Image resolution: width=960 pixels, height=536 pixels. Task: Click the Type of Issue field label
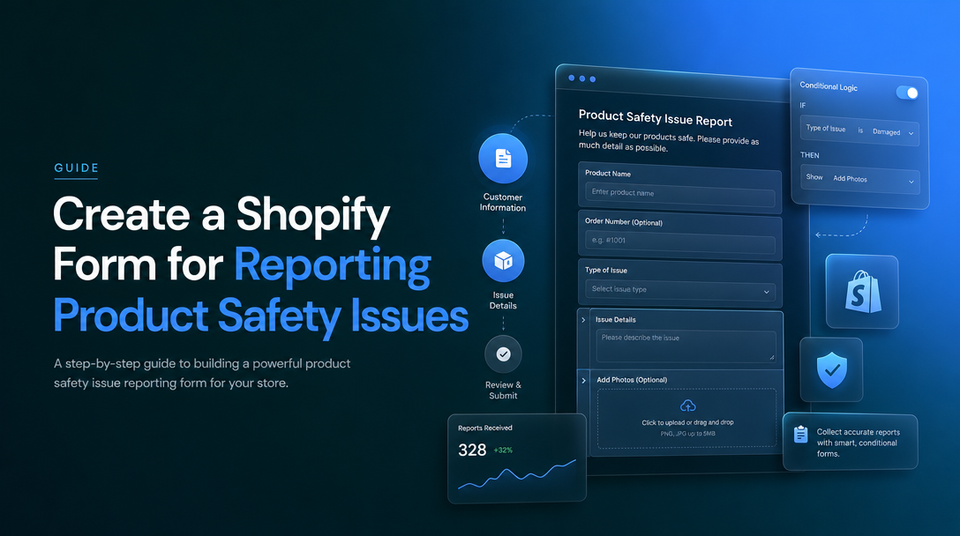coord(606,270)
